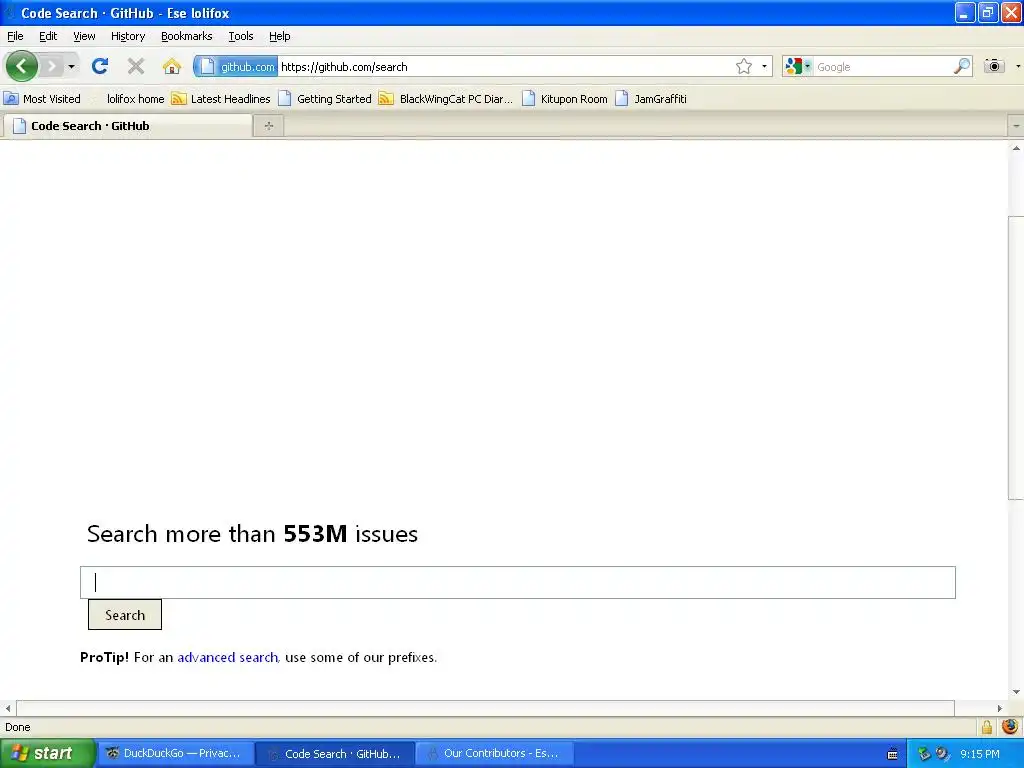The width and height of the screenshot is (1024, 768).
Task: Click the 9:15 PM system clock
Action: coord(980,754)
